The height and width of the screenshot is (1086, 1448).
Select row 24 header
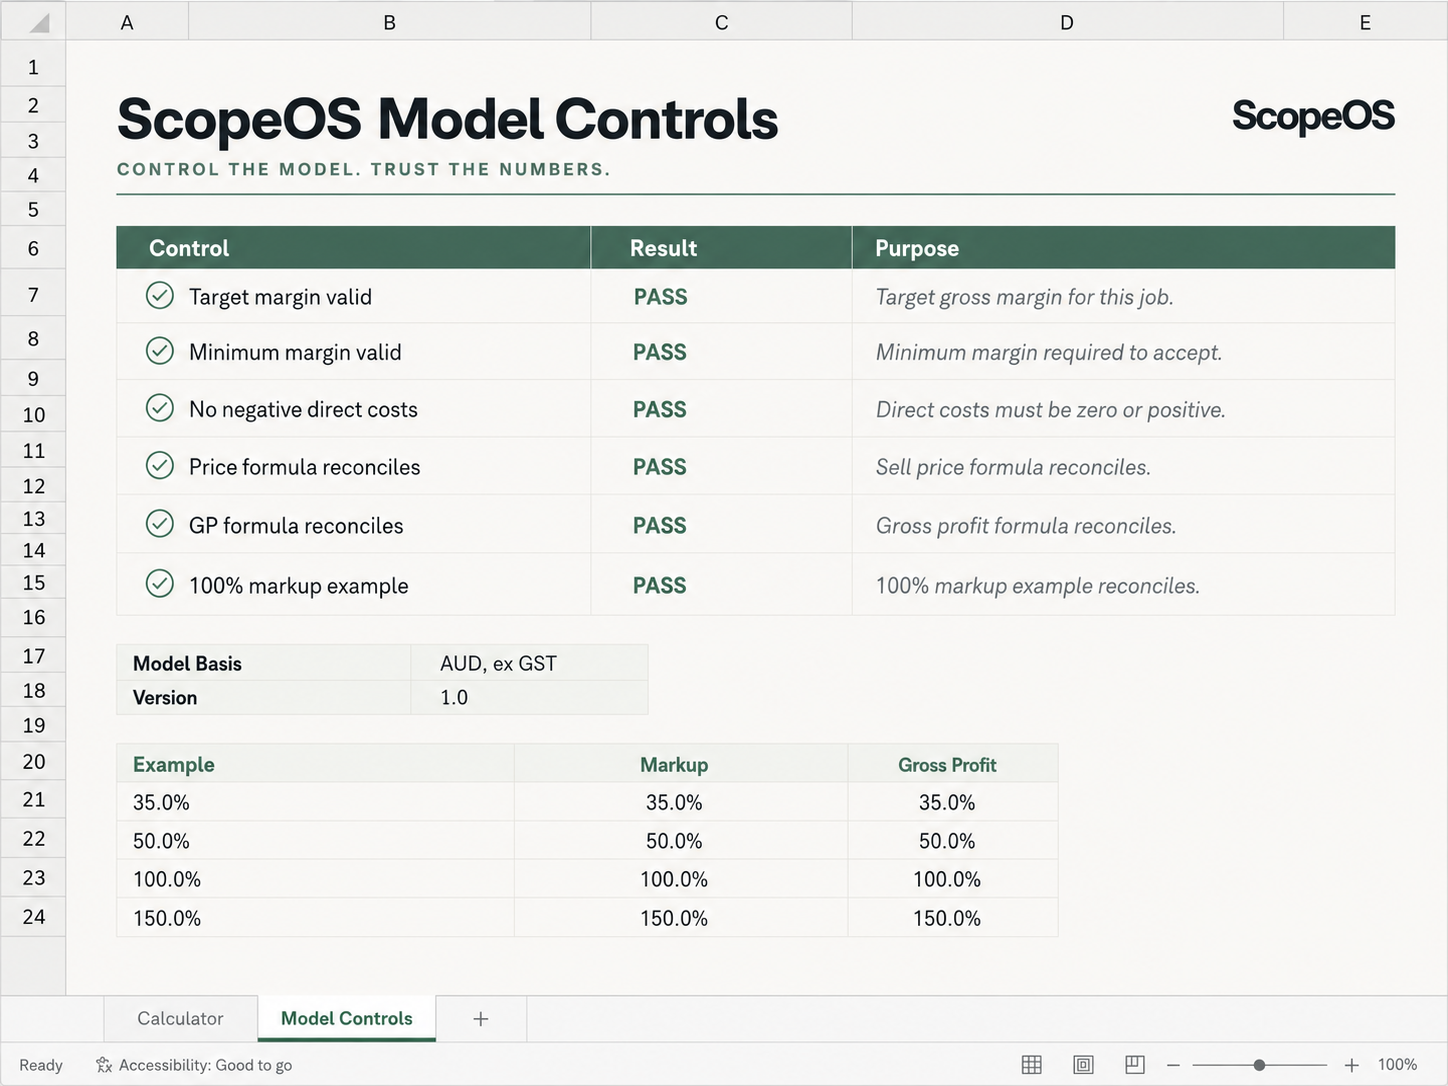[33, 917]
